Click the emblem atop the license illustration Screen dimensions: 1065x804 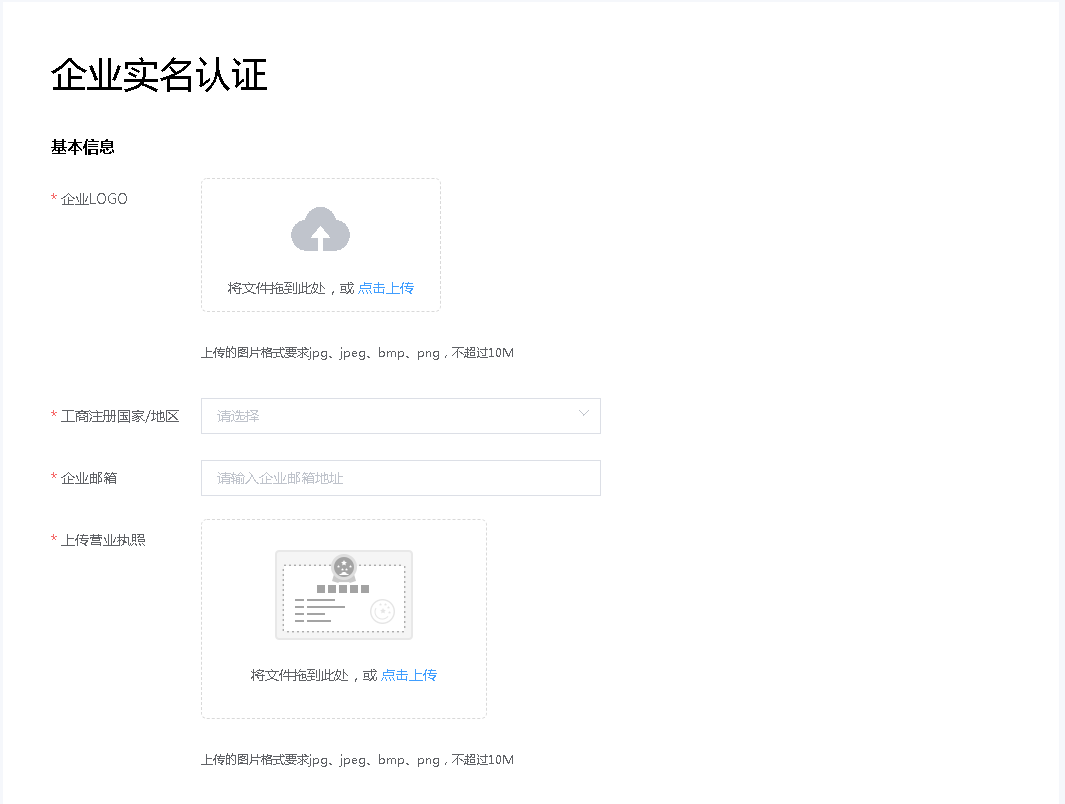(344, 567)
